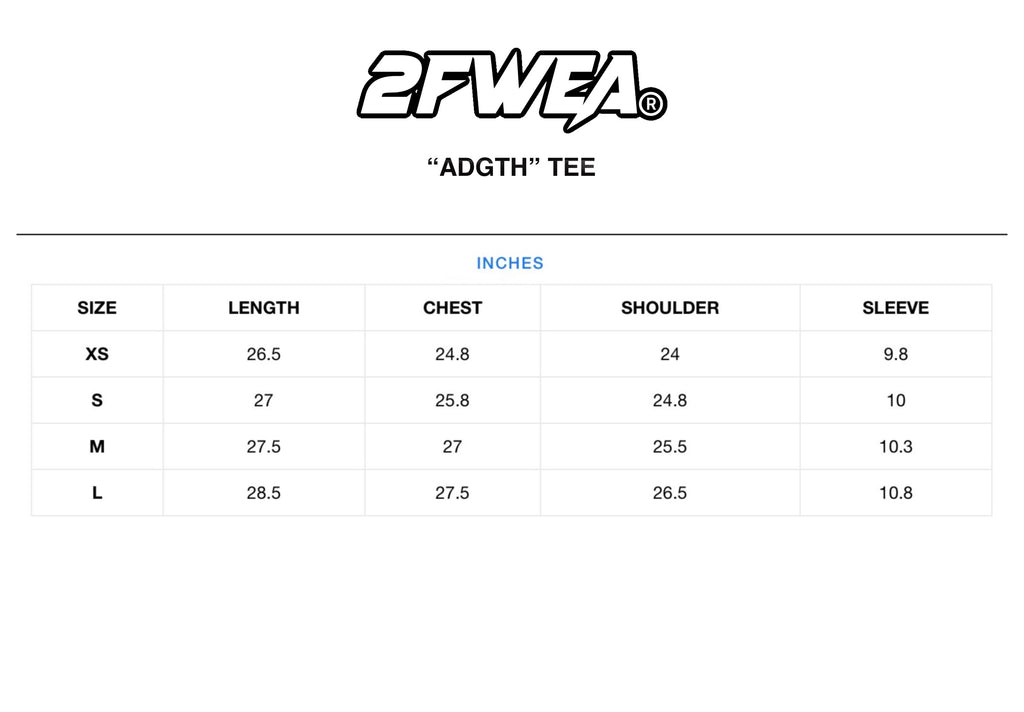Click the M shoulder value 25.5
This screenshot has width=1024, height=712.
tap(670, 446)
